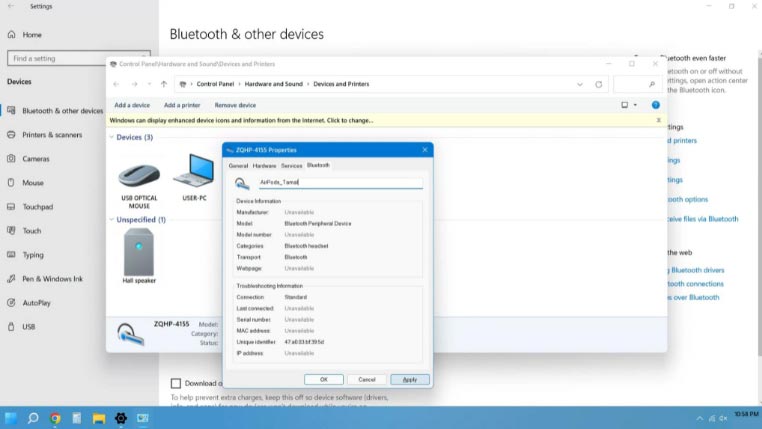Dismiss the yellow information bar
Viewport: 762px width, 429px height.
click(658, 120)
